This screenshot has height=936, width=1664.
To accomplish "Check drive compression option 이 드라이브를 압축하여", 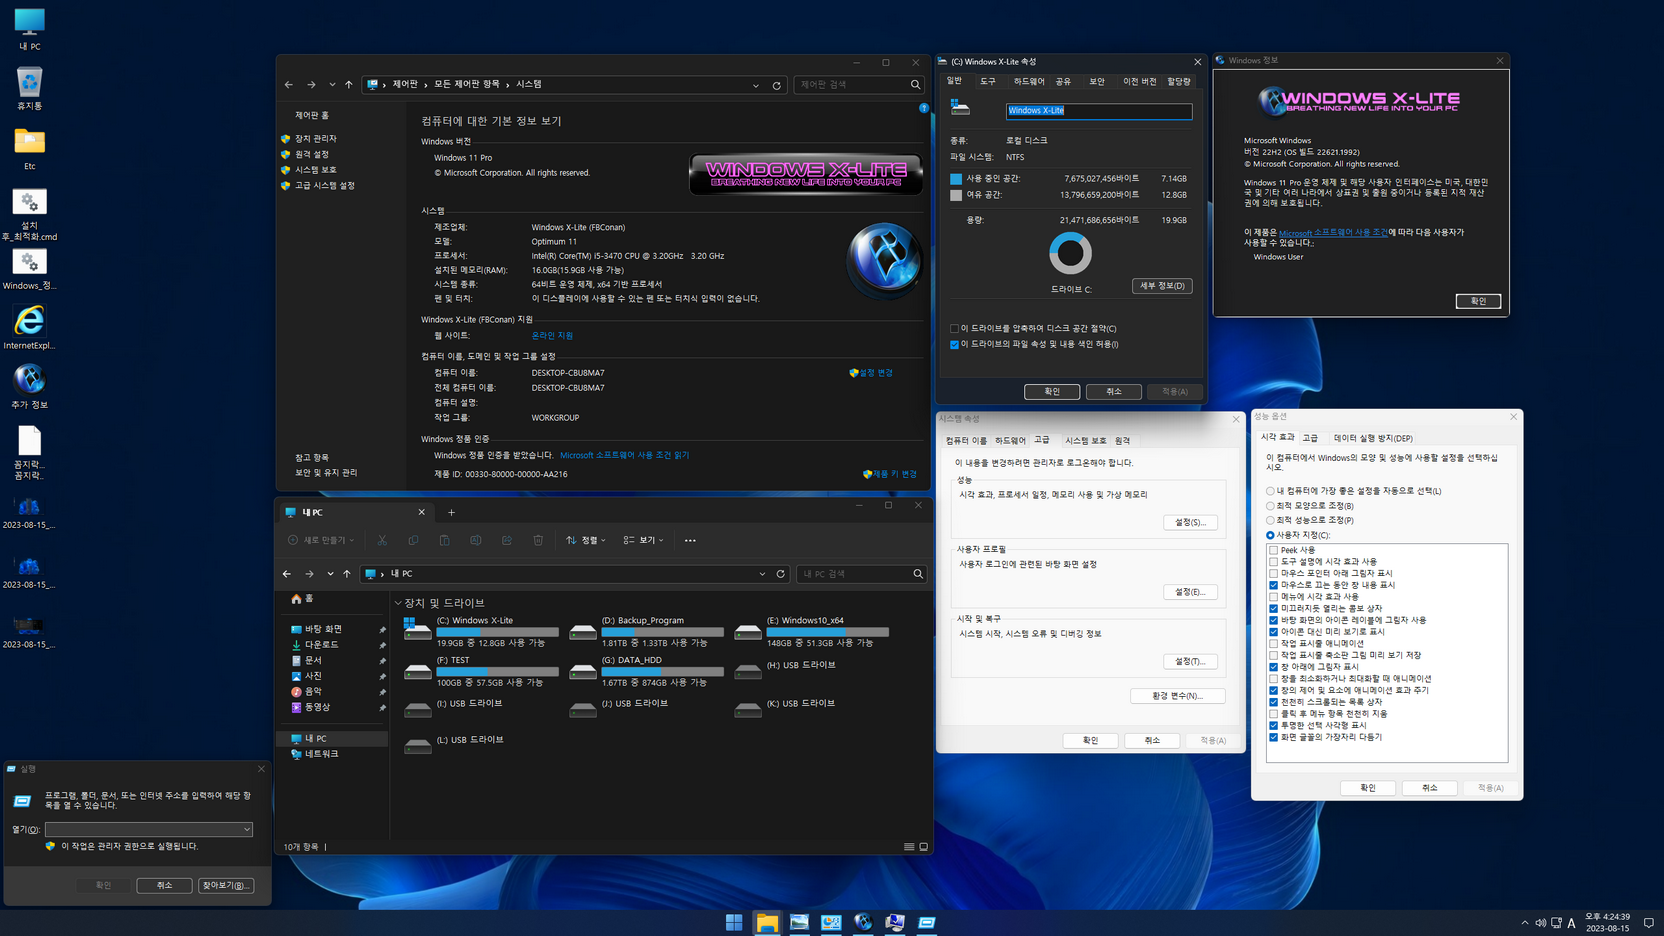I will [x=954, y=328].
